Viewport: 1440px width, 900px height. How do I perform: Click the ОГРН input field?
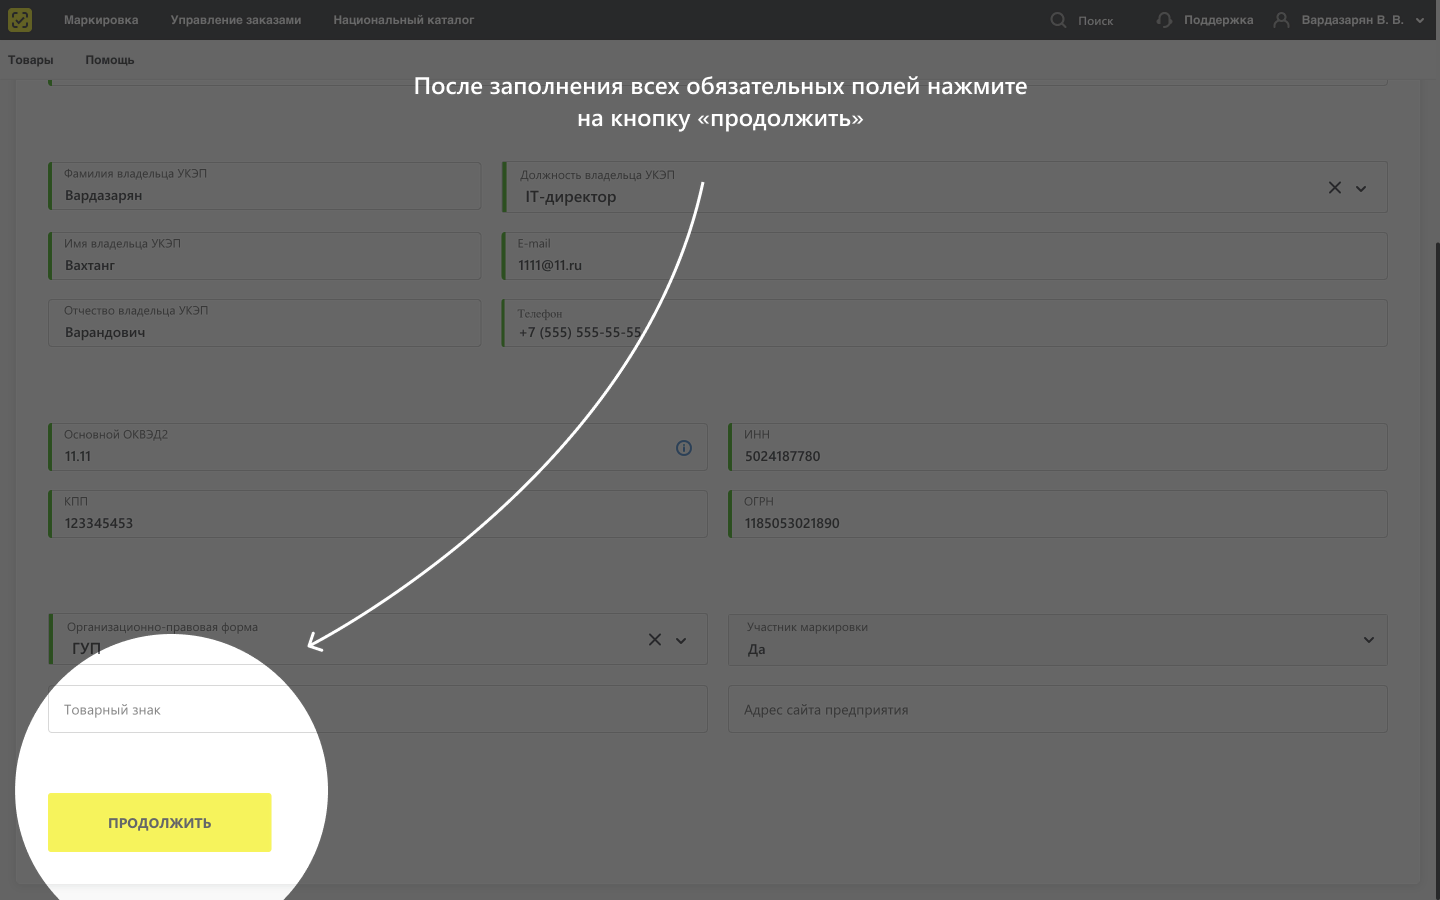click(x=1058, y=514)
